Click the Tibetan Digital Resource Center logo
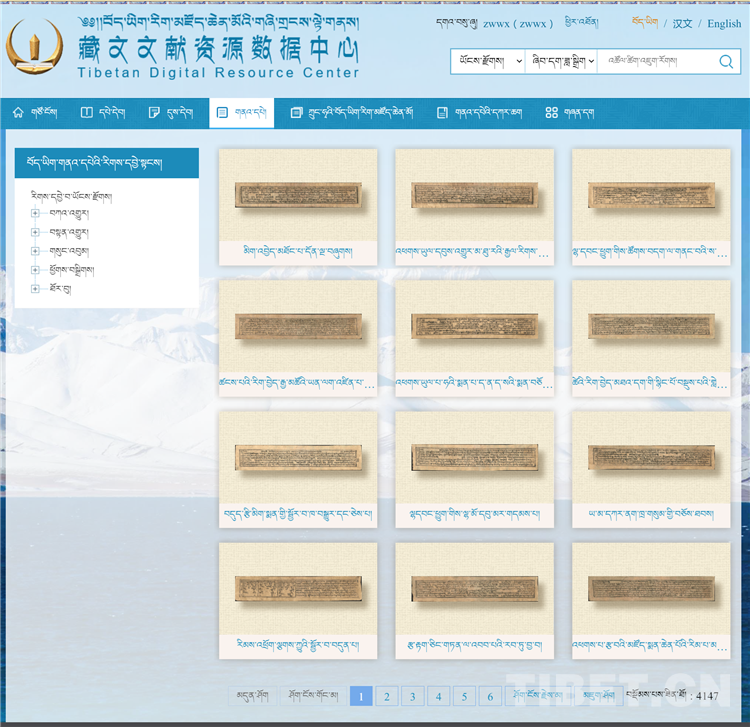Viewport: 750px width, 727px height. pyautogui.click(x=35, y=47)
